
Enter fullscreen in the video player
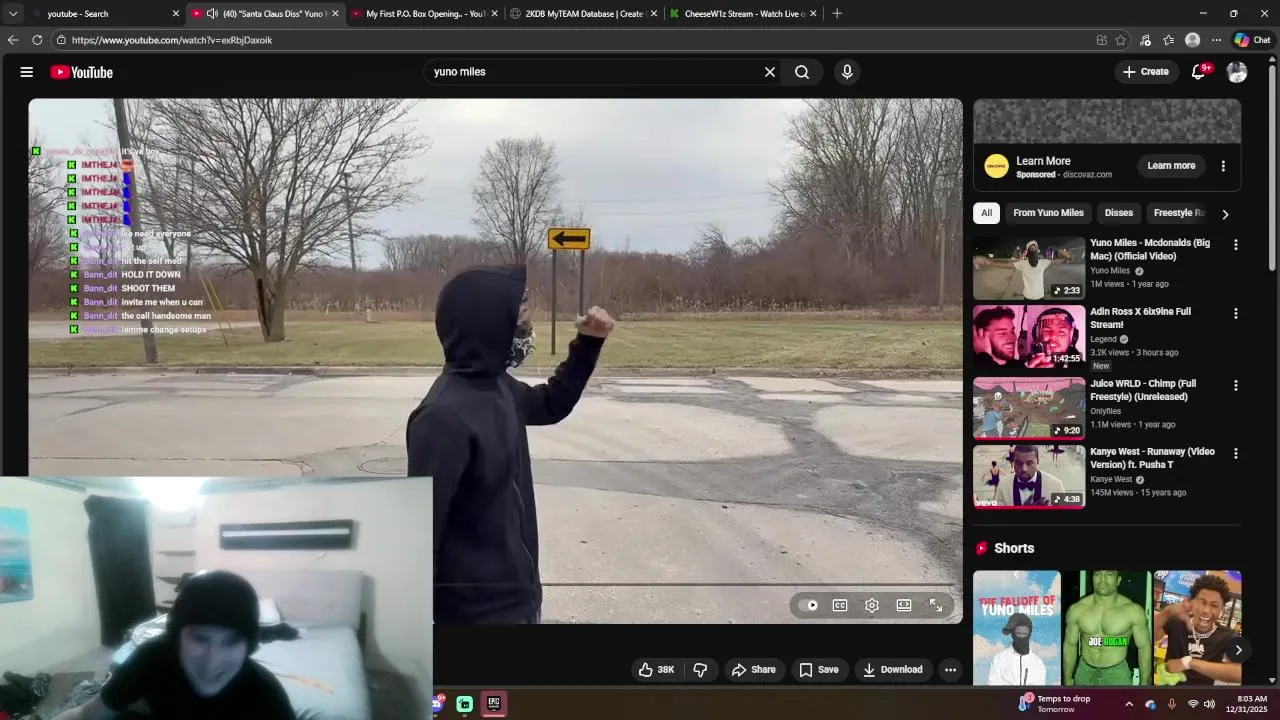tap(936, 605)
